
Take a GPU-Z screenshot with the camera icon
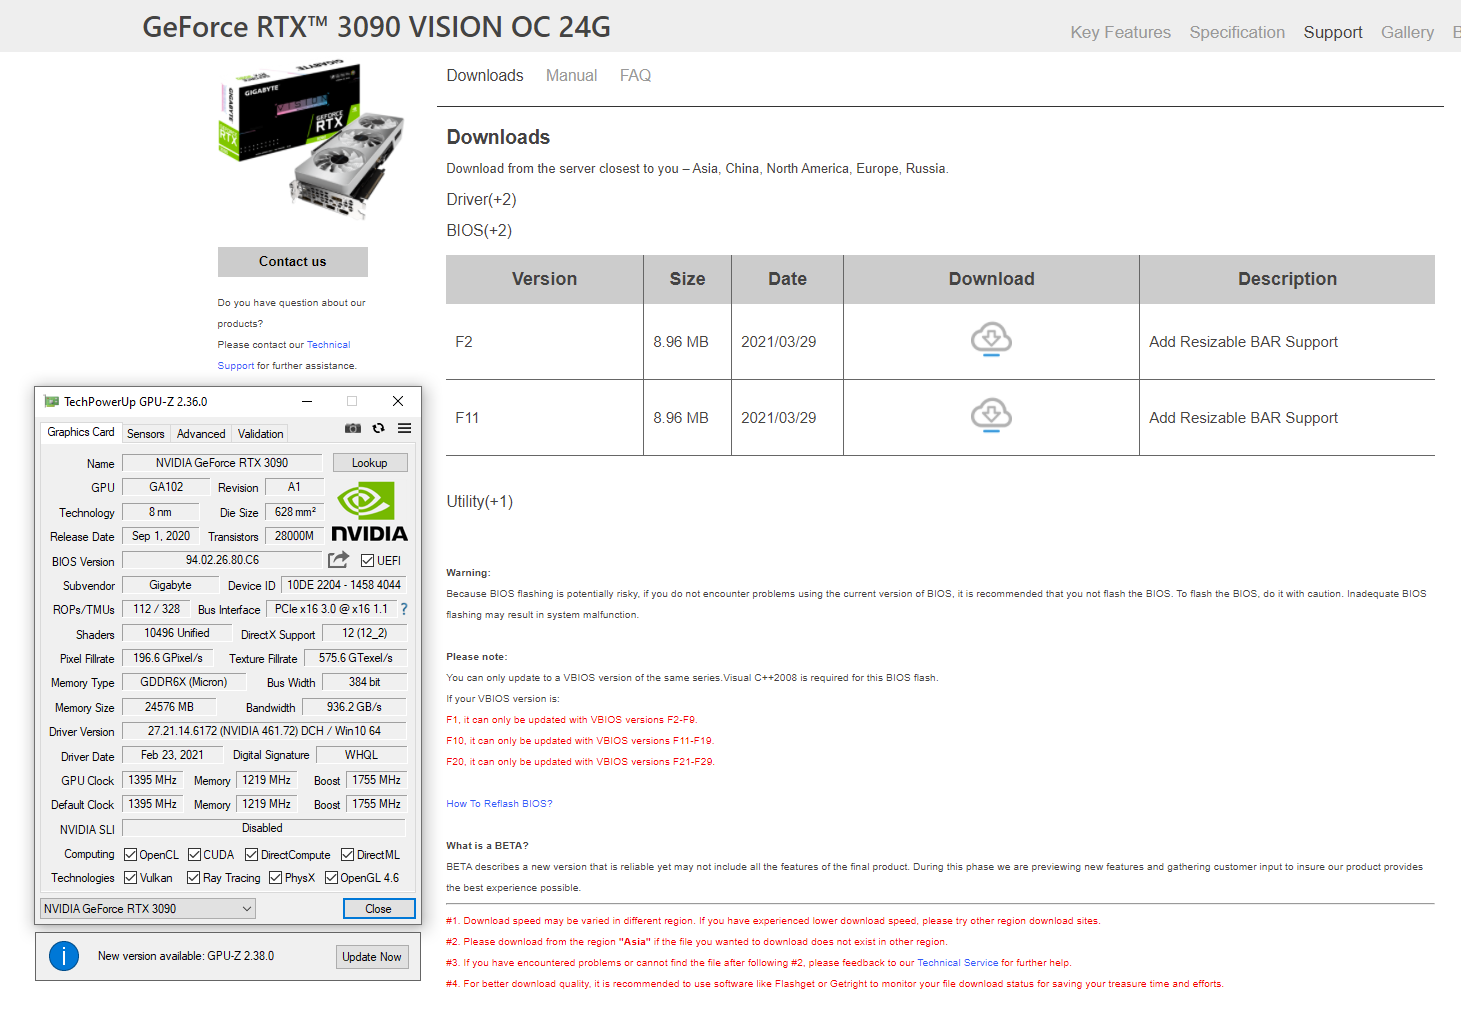(x=353, y=428)
